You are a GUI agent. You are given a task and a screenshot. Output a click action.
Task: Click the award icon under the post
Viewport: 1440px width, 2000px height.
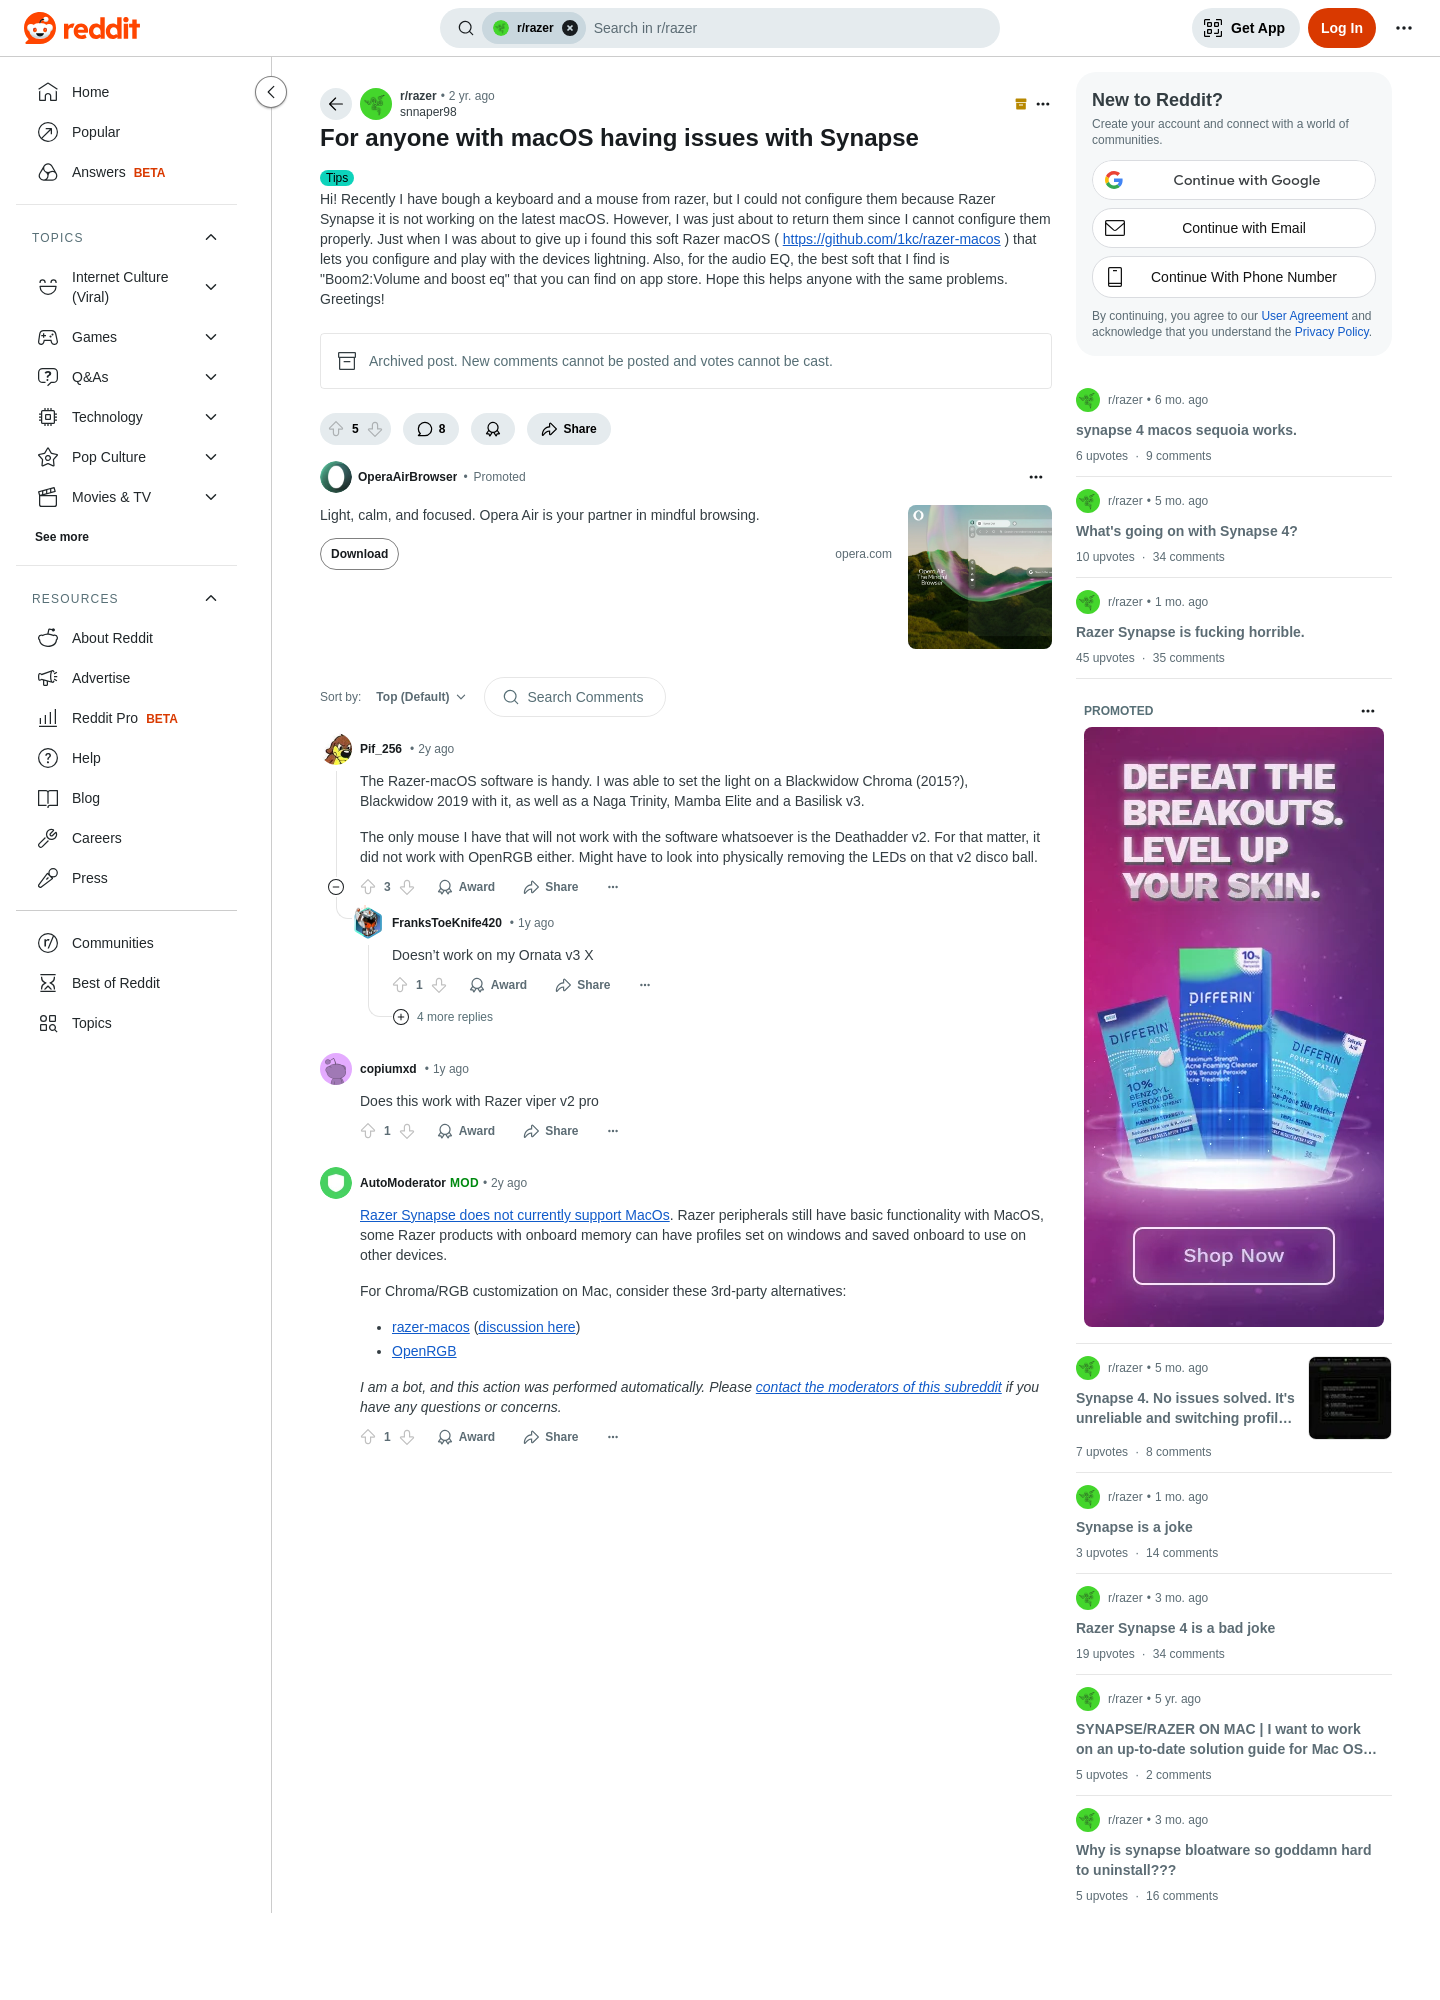point(493,429)
